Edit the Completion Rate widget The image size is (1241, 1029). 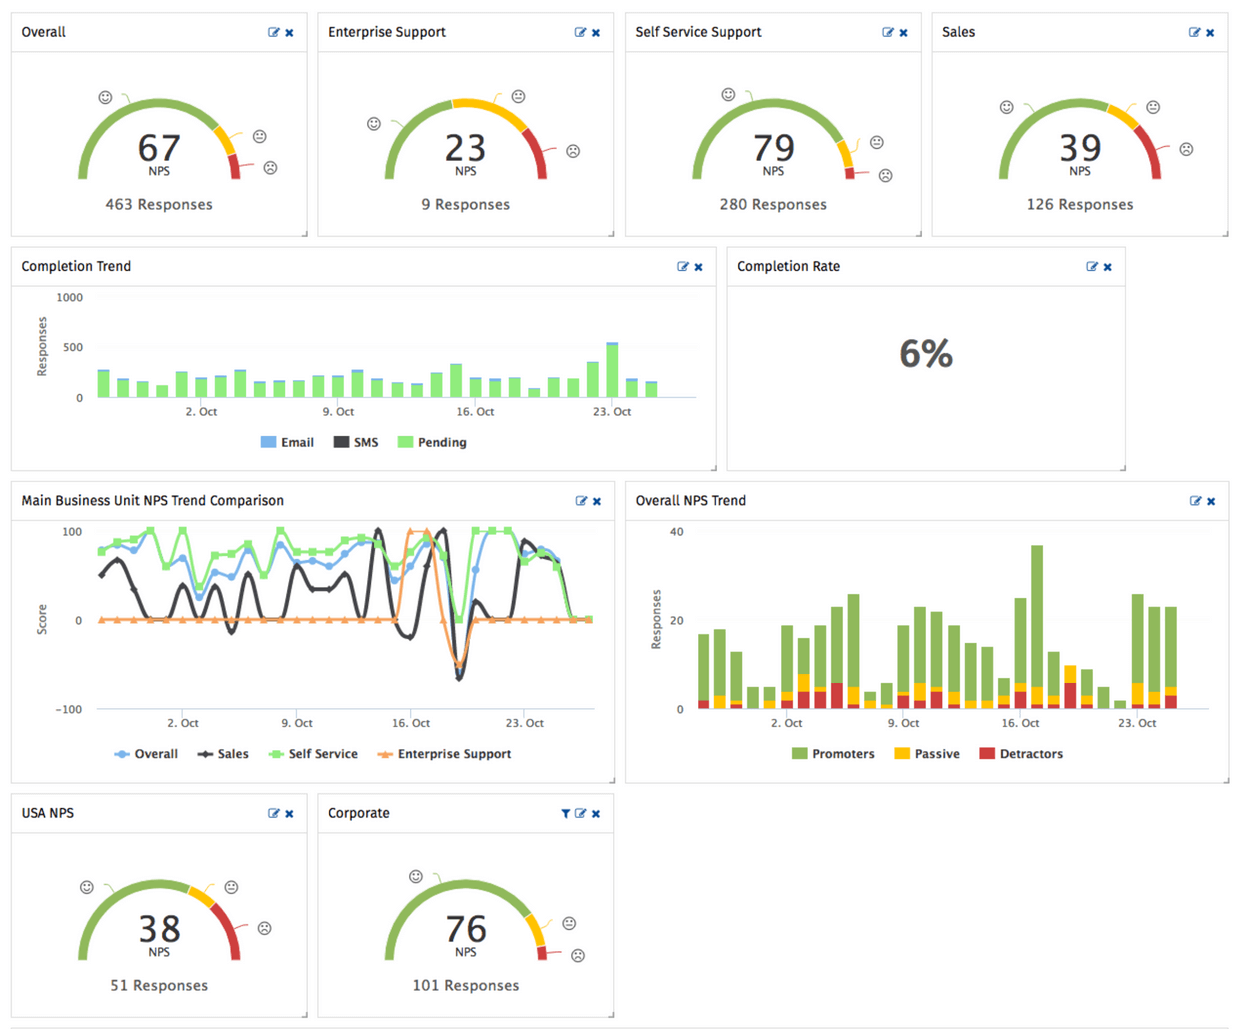click(1092, 267)
